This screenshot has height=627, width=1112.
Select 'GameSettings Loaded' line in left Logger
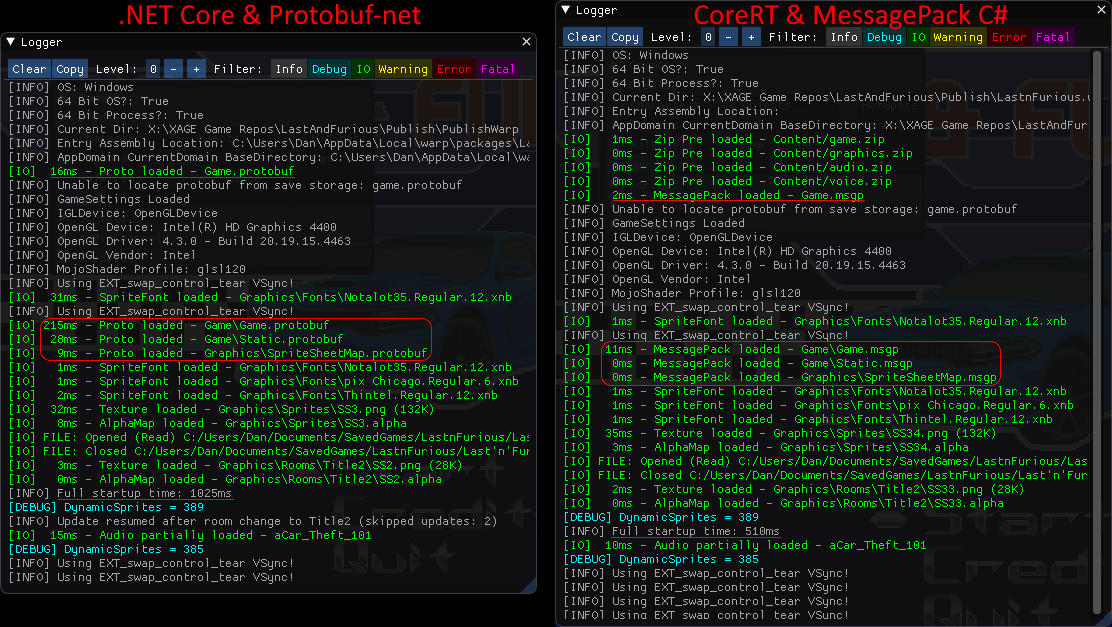99,199
